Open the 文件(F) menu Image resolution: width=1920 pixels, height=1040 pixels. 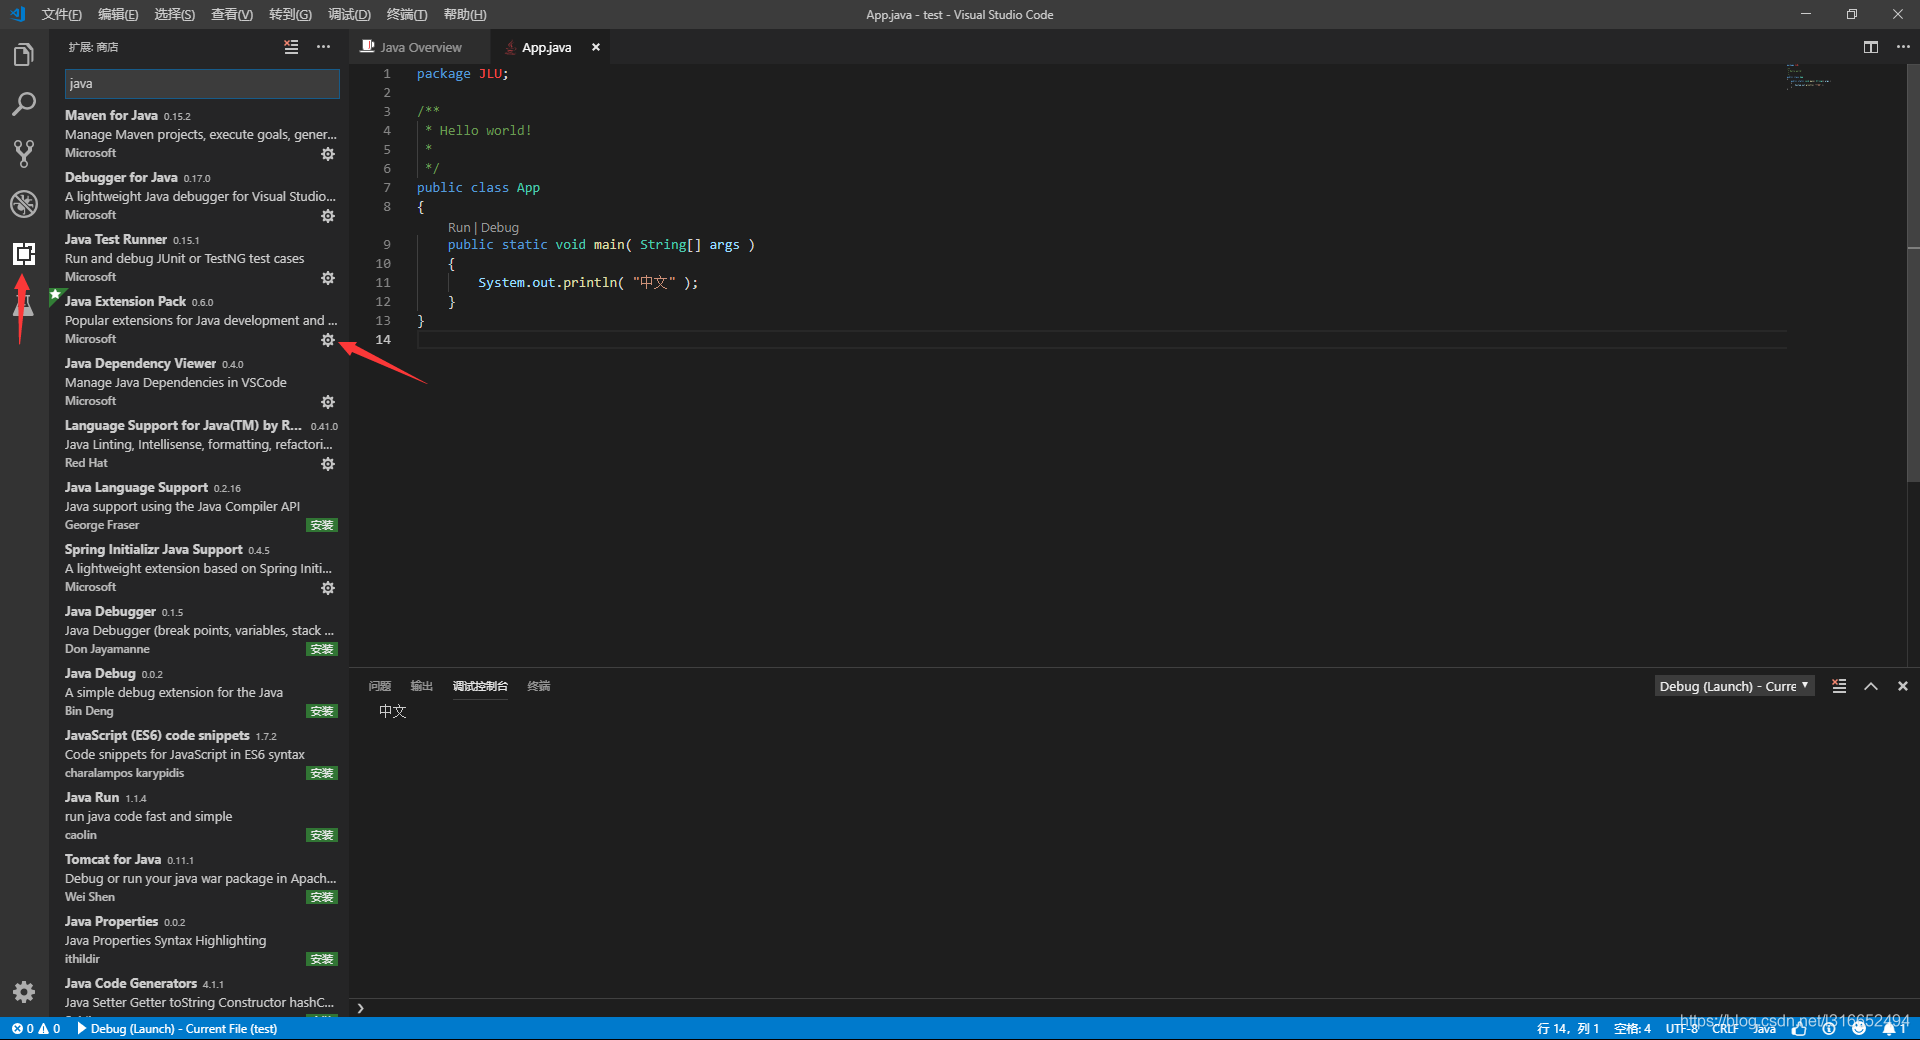[x=62, y=14]
